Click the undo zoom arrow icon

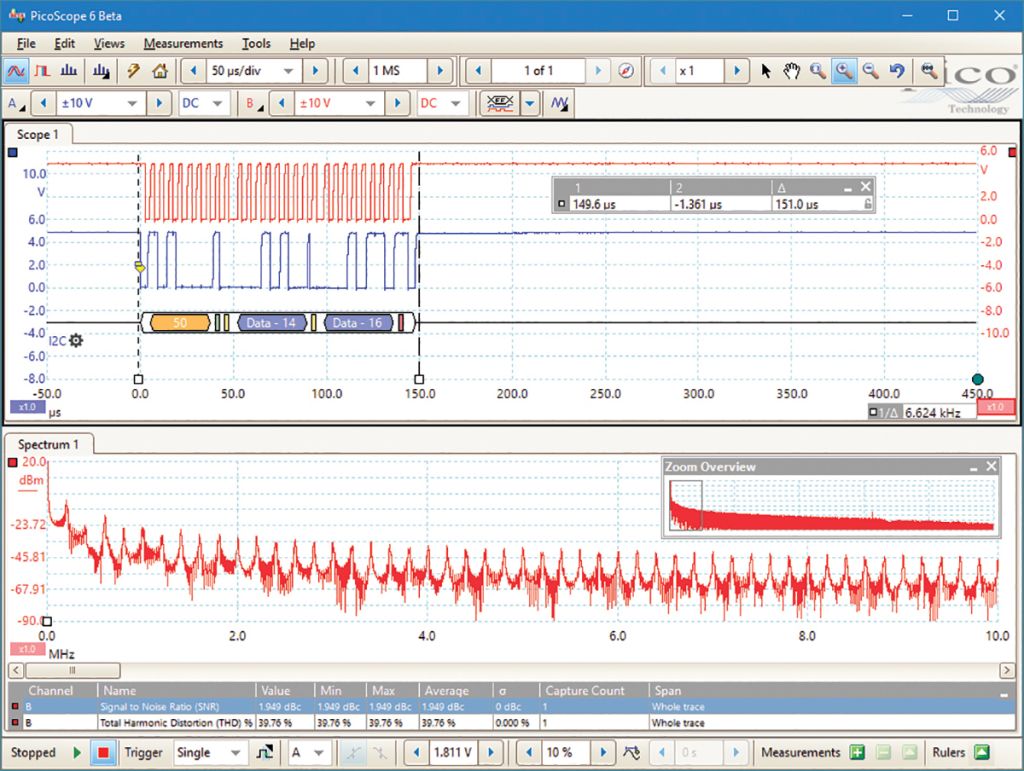(897, 71)
